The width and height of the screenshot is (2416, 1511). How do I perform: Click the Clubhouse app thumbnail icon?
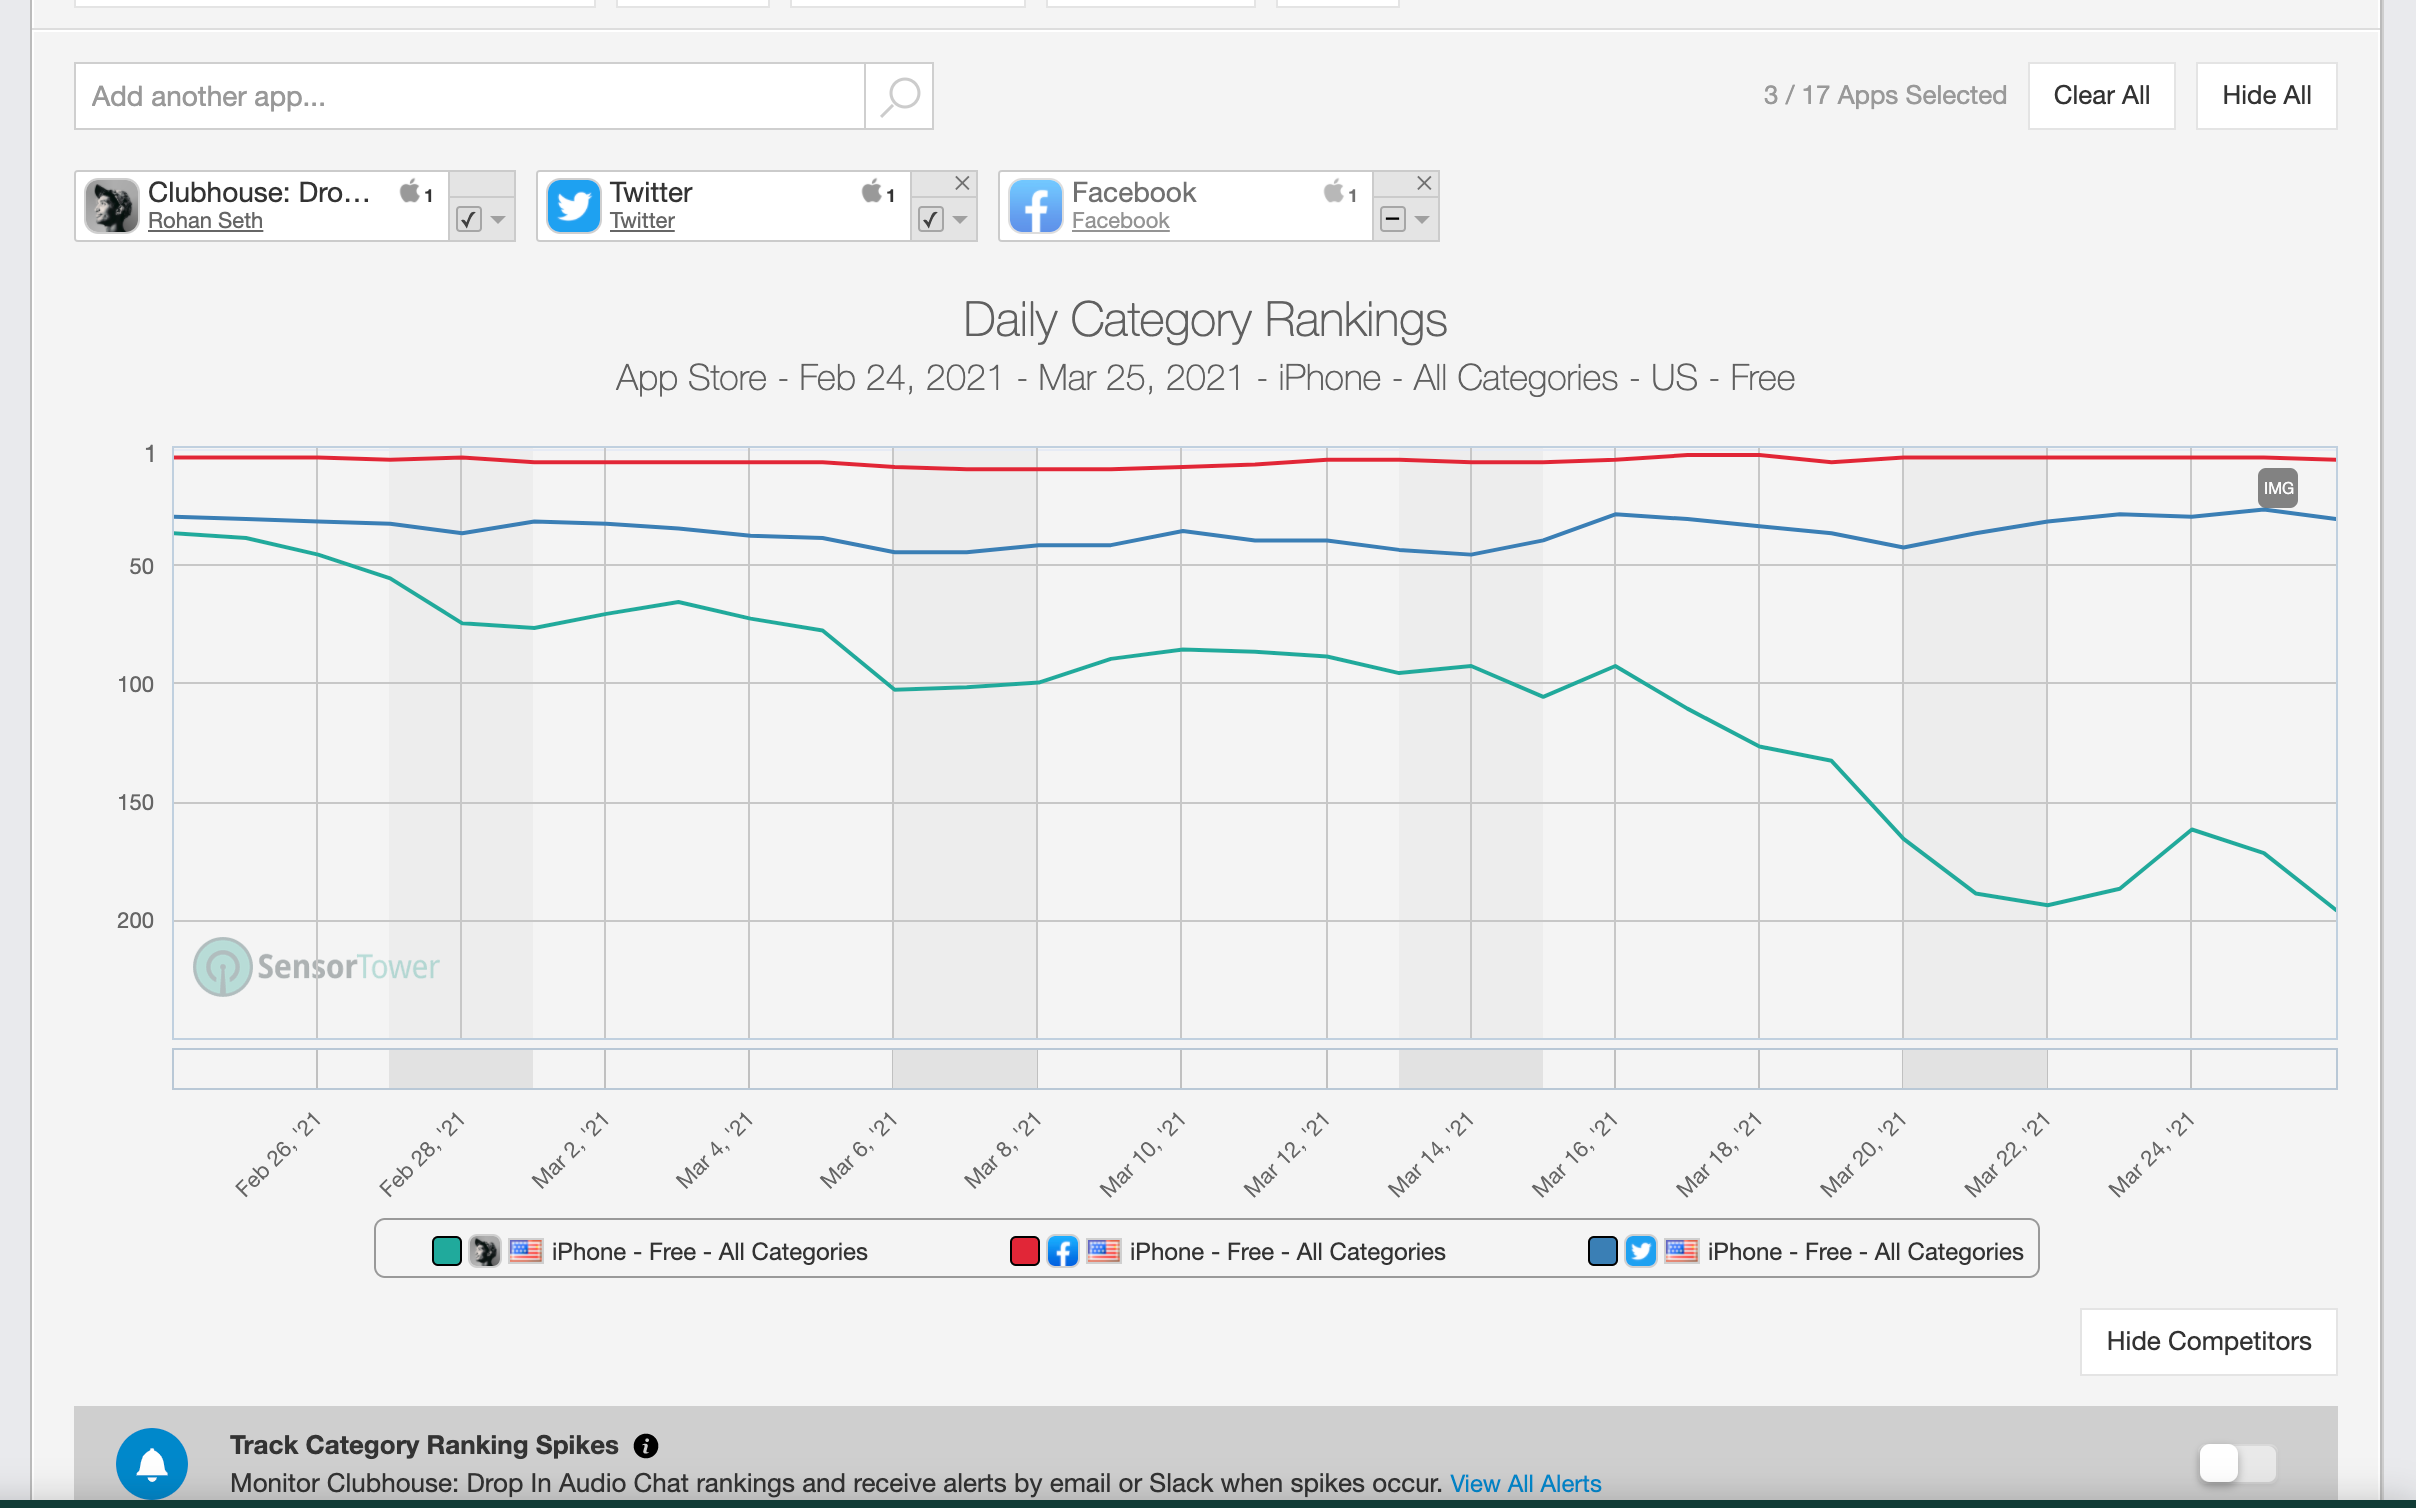[111, 206]
